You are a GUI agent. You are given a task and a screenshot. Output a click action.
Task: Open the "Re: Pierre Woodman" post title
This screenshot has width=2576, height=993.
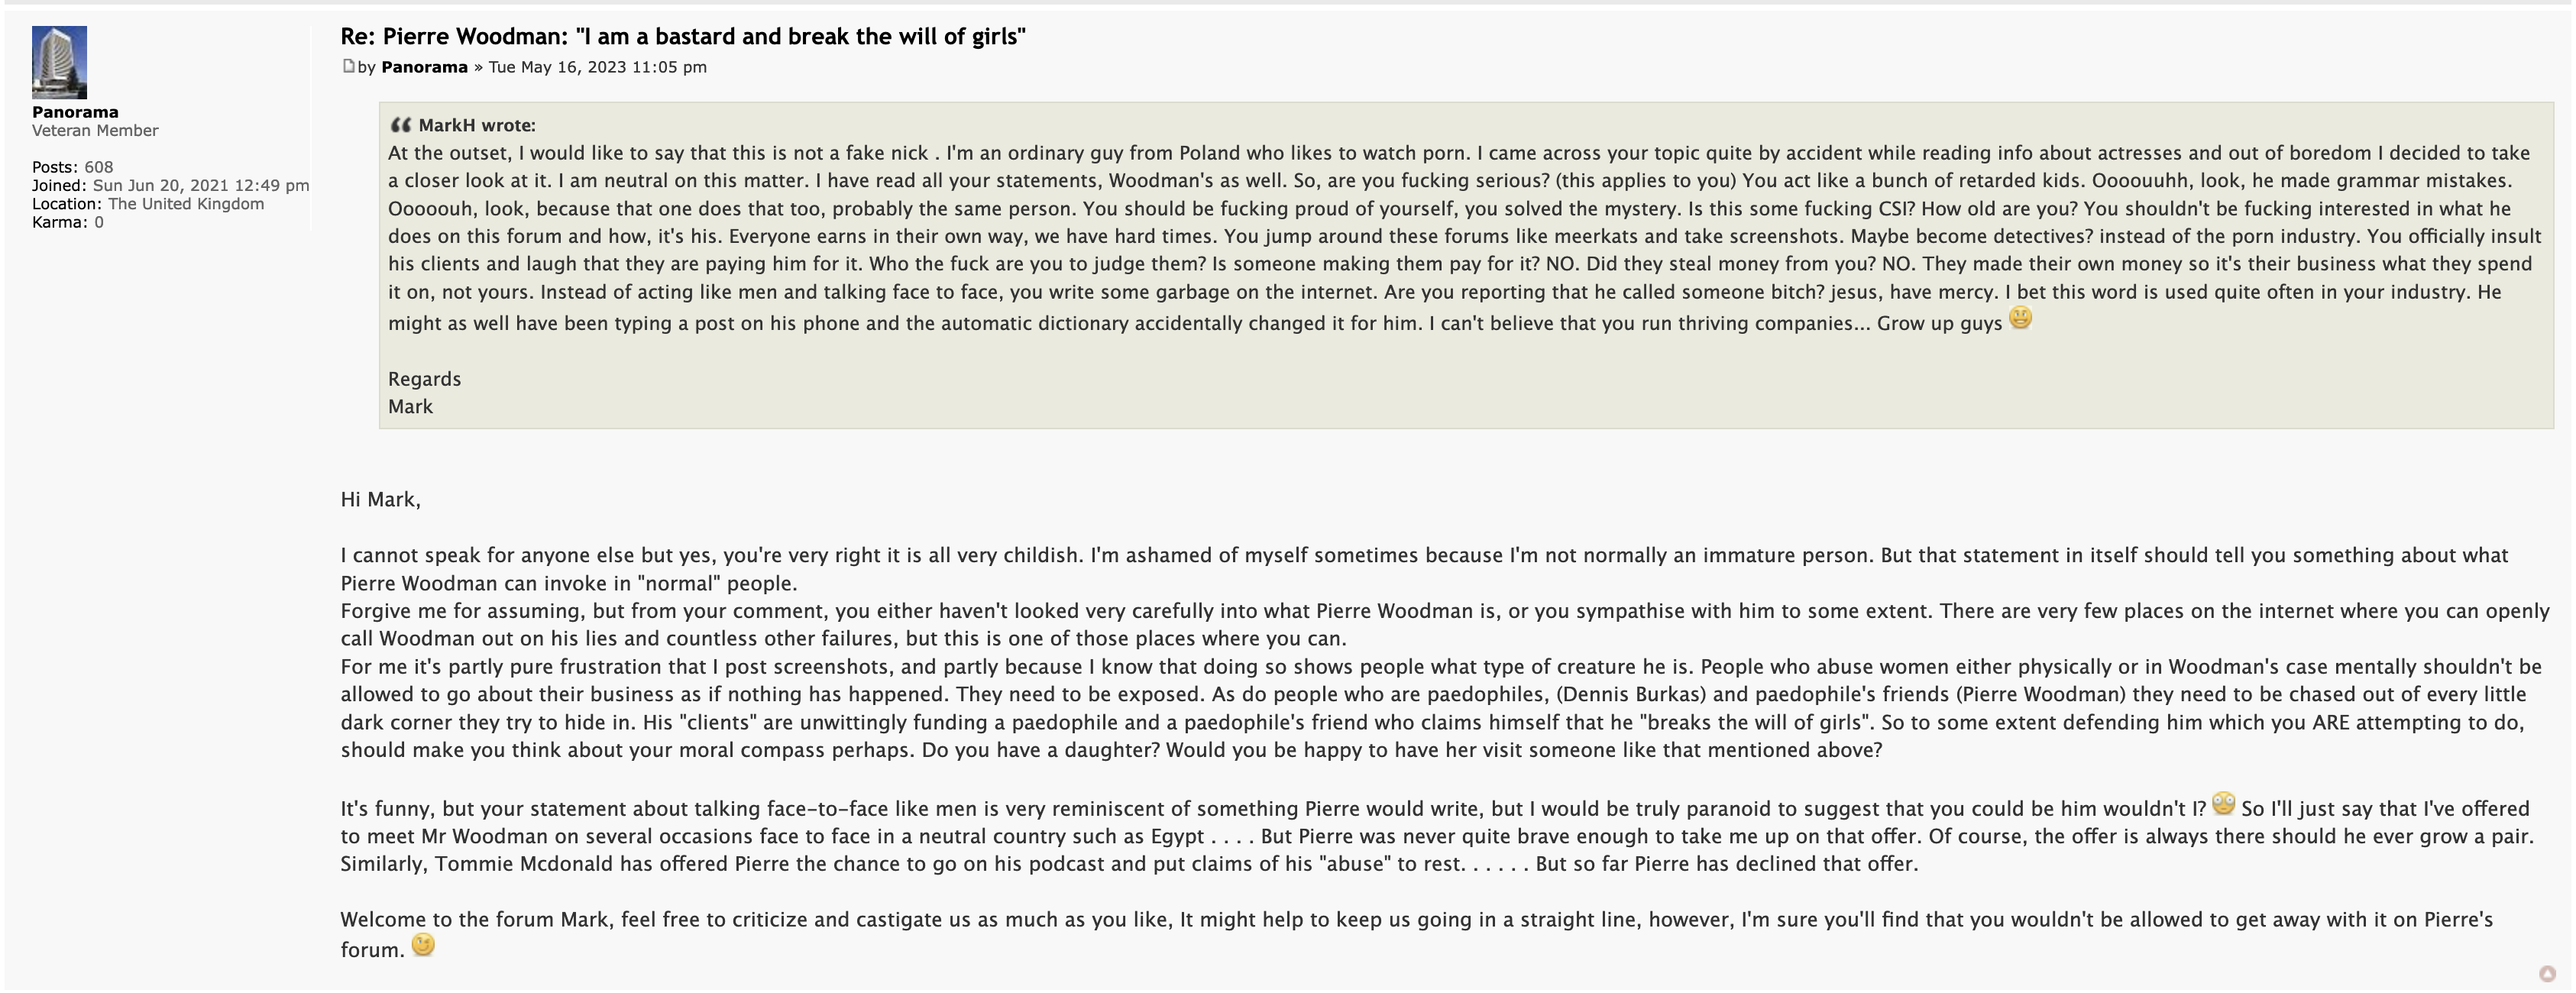[683, 37]
